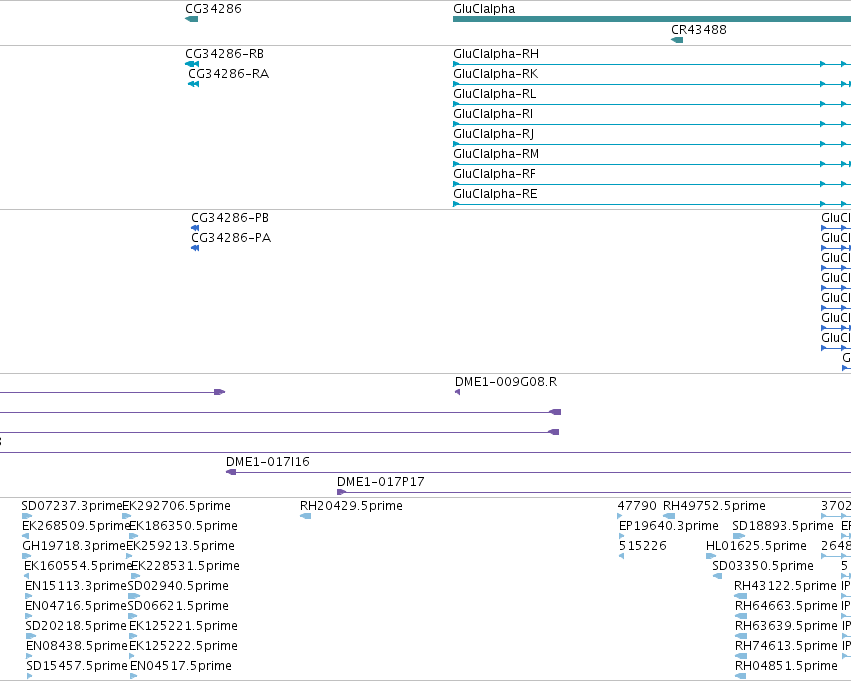Click the EK125221.5prime EST label
Screen dimensions: 851x681
point(183,626)
